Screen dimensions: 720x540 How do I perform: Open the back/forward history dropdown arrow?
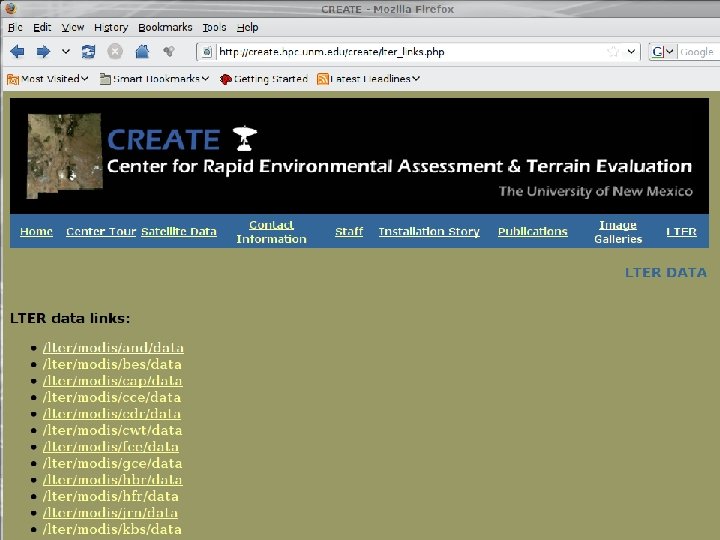tap(66, 51)
